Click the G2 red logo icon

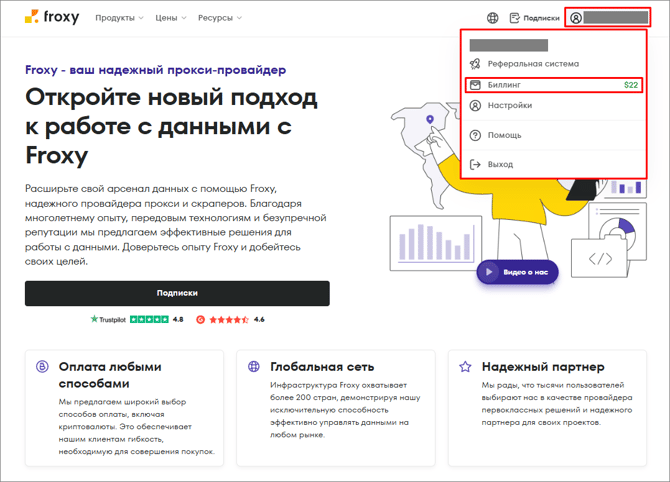(200, 319)
